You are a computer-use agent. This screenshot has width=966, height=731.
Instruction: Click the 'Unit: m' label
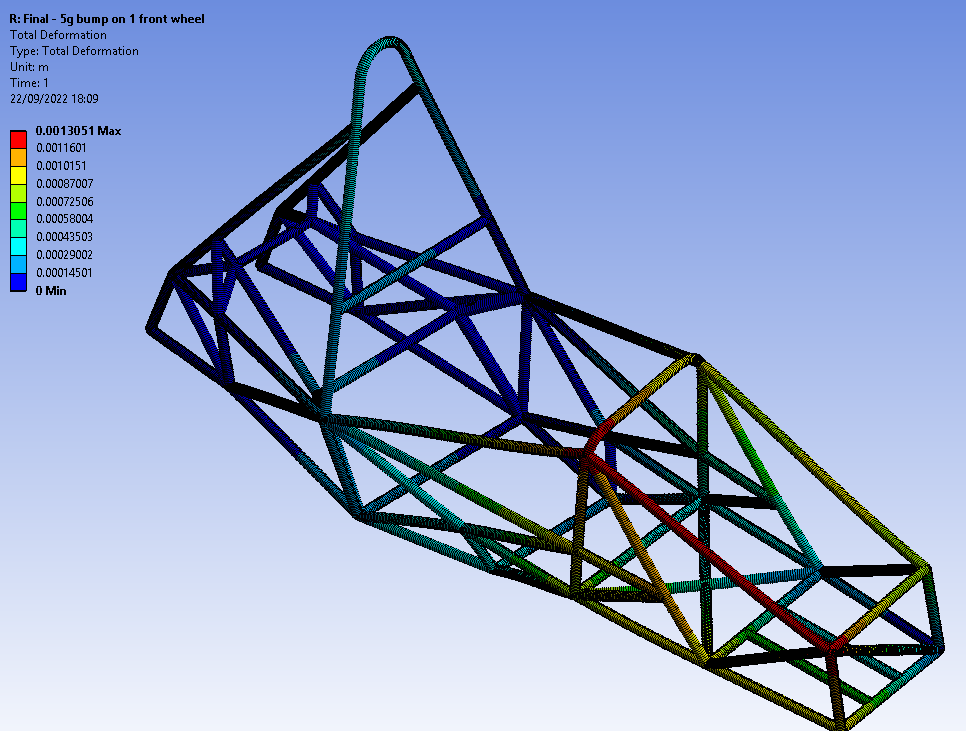click(x=29, y=67)
